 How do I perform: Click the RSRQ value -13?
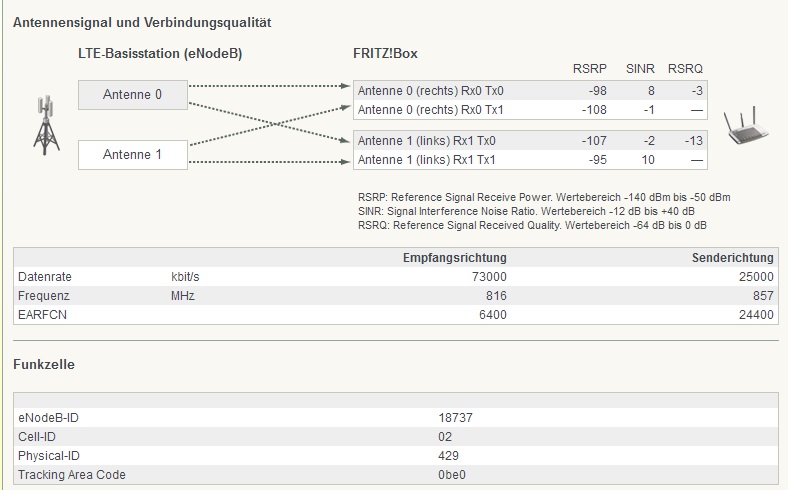(x=694, y=141)
